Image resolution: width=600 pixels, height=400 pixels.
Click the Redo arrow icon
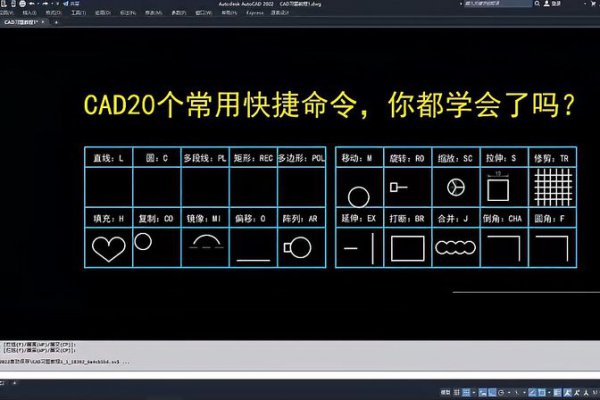pos(46,4)
